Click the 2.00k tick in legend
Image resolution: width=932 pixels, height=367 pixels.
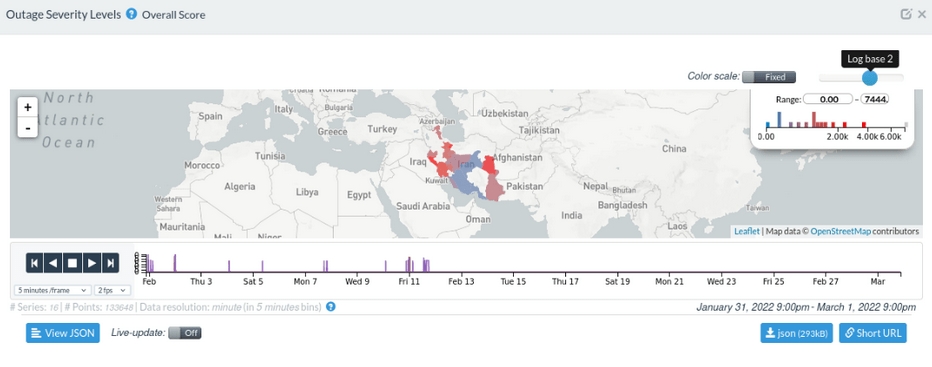tap(837, 136)
